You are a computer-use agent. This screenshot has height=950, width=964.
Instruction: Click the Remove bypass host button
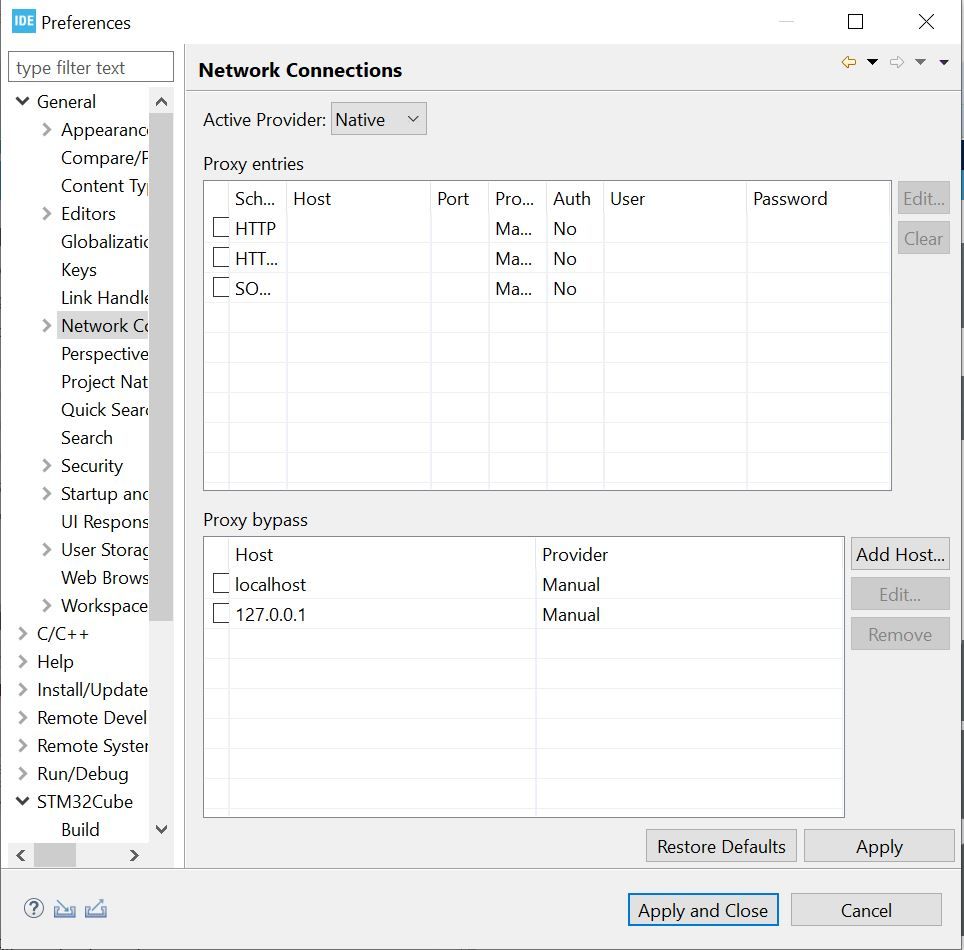(x=900, y=634)
